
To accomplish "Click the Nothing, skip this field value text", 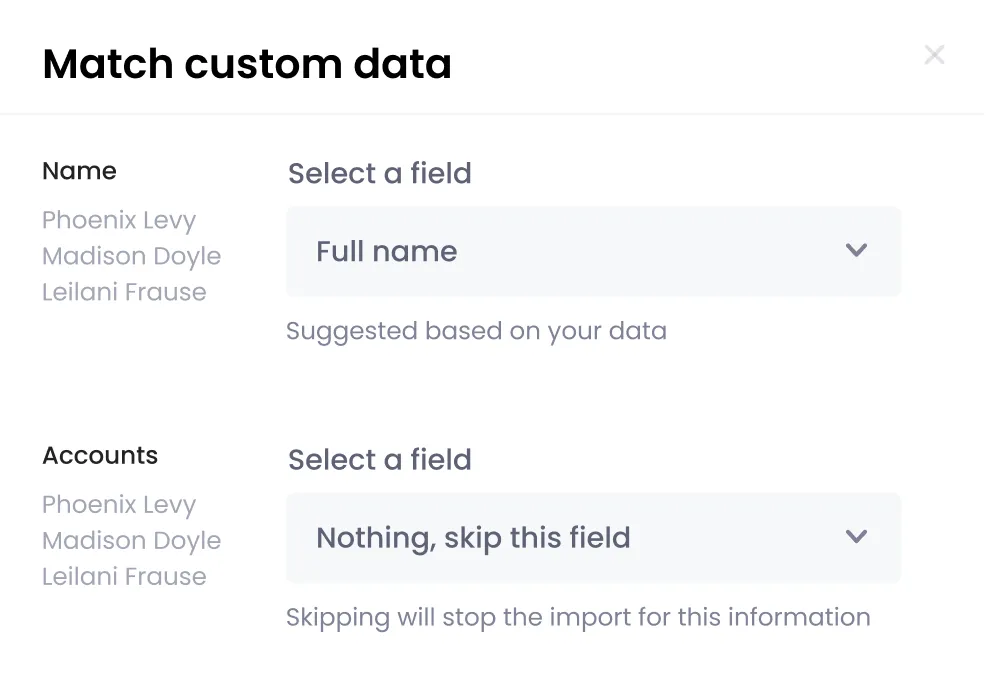I will pos(473,538).
